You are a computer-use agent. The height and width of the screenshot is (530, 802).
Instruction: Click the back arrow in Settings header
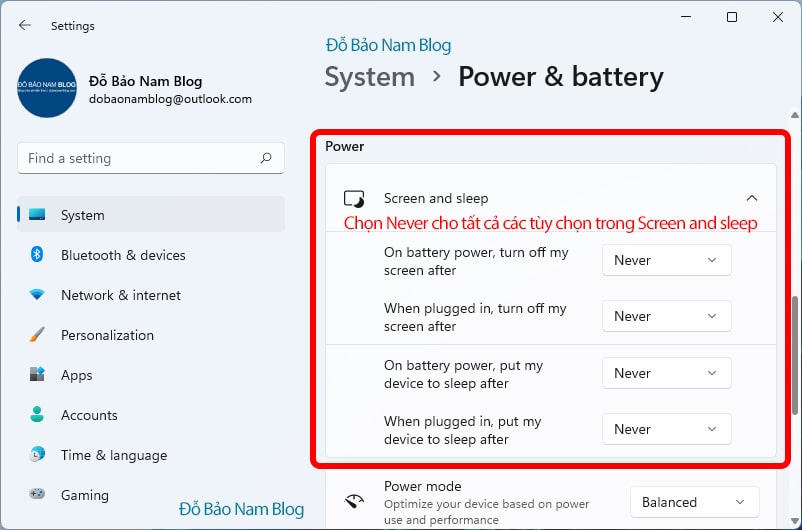click(25, 25)
